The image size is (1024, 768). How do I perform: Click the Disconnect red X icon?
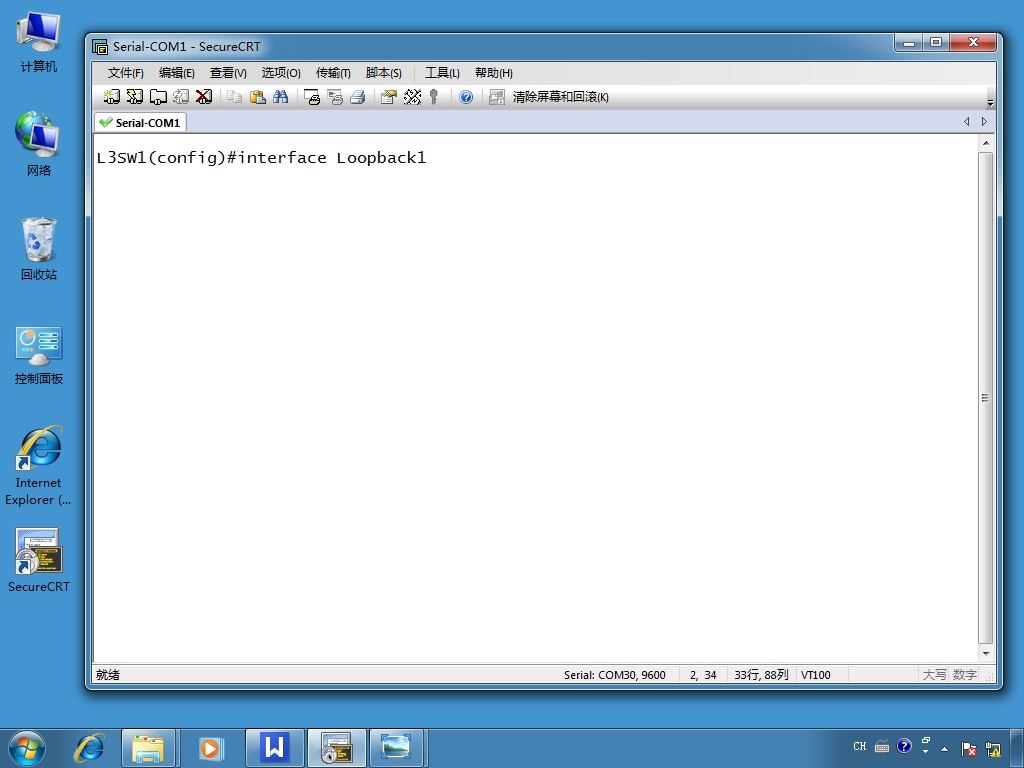pos(204,97)
